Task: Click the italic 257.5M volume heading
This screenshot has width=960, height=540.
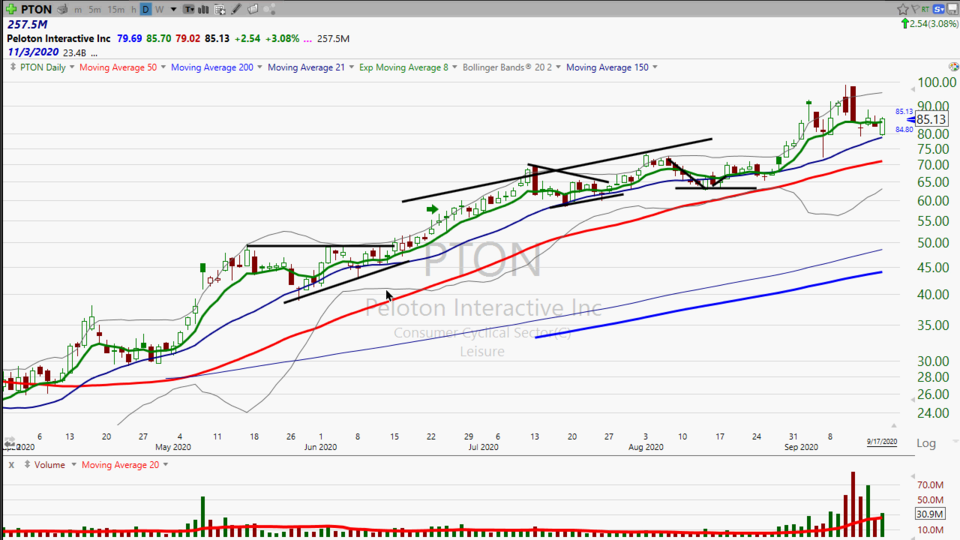Action: (x=27, y=24)
